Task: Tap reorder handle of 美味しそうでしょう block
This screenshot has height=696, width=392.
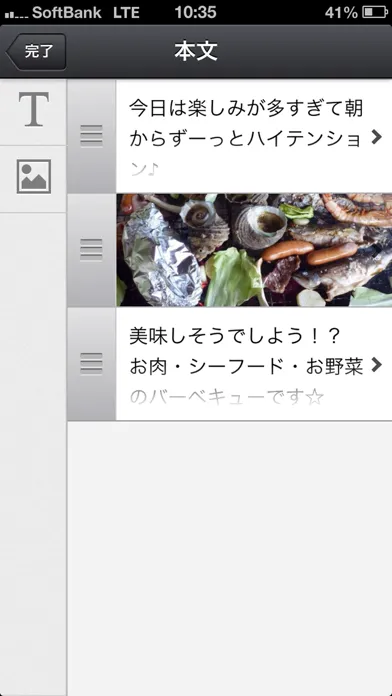Action: (91, 364)
